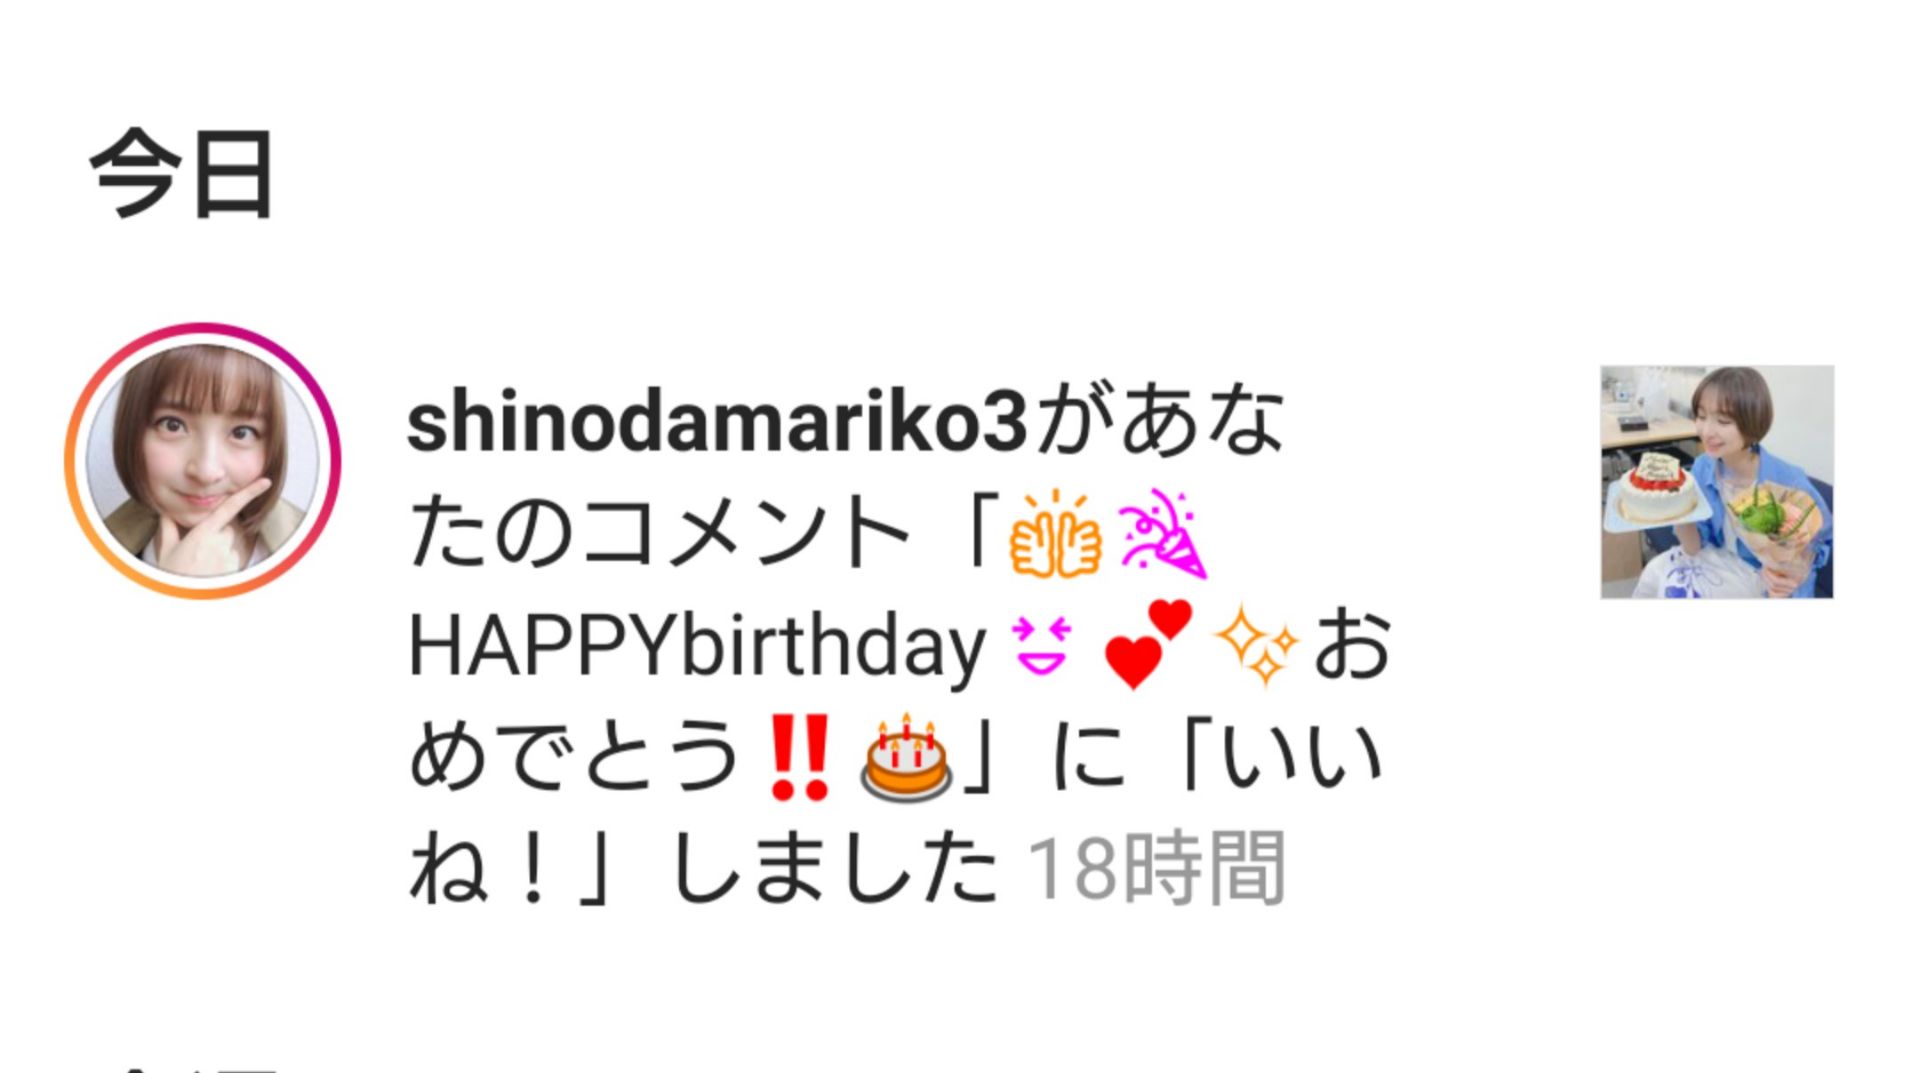Open the shinodamariko3 profile avatar story
Image resolution: width=1920 pixels, height=1073 pixels.
(203, 461)
